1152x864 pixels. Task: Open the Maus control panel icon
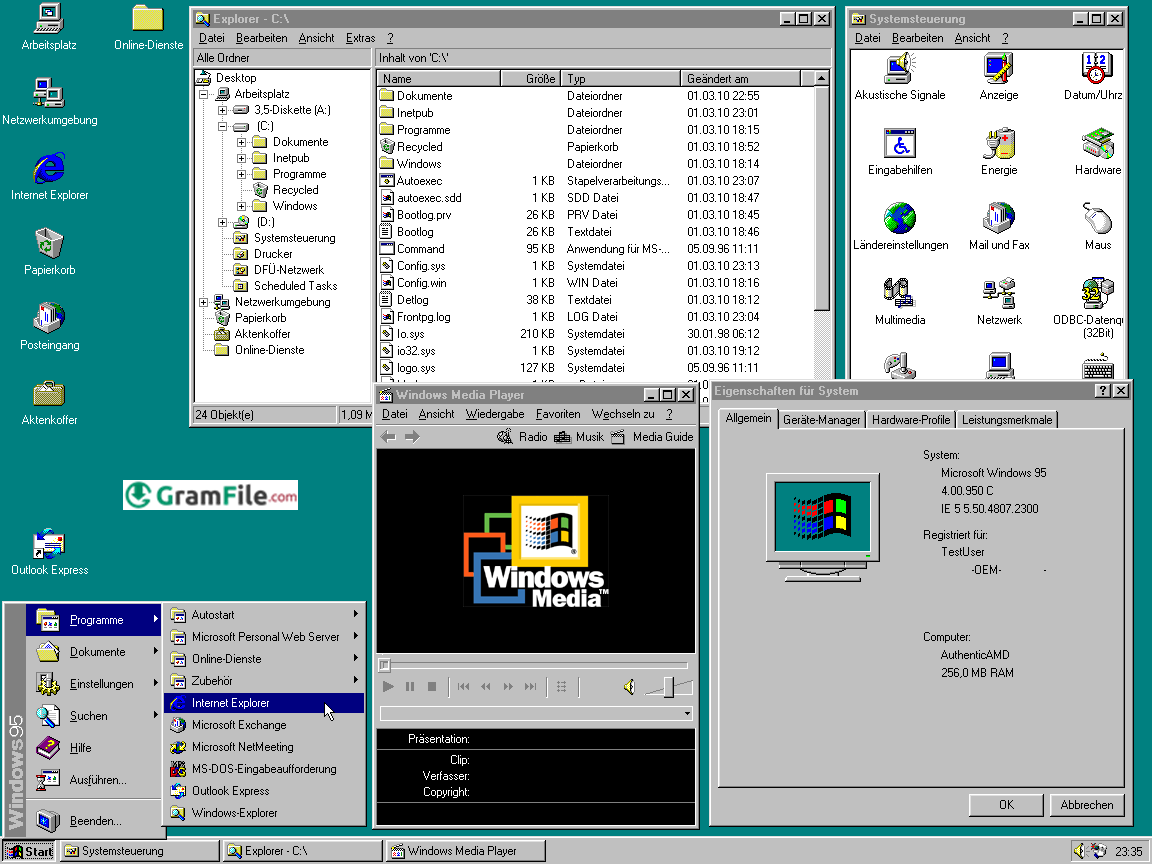tap(1097, 219)
